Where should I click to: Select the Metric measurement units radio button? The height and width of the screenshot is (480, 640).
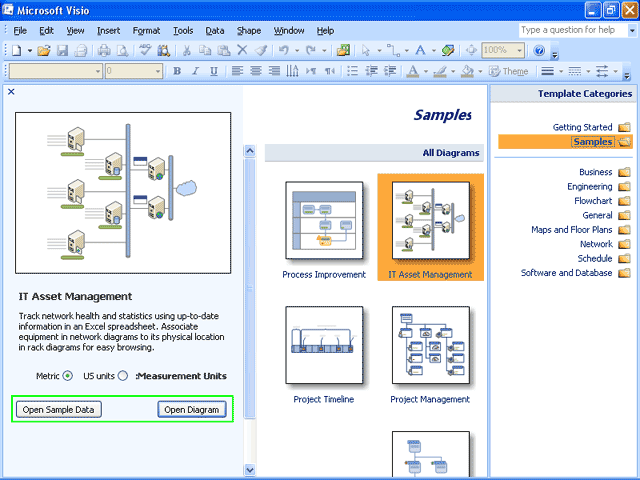tap(67, 376)
